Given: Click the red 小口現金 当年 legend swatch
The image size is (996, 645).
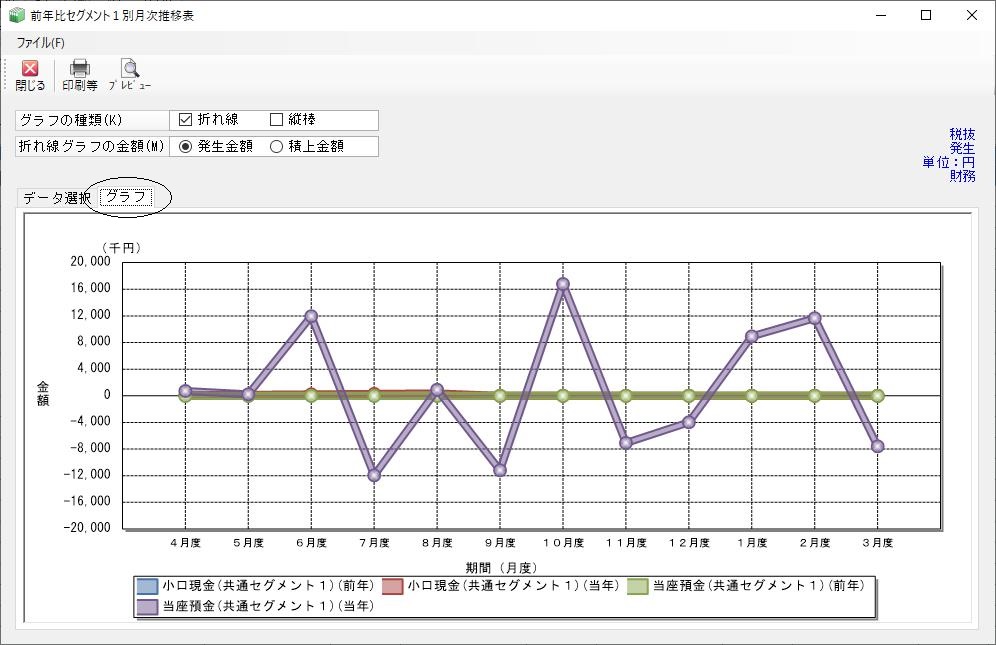Looking at the screenshot, I should click(x=393, y=586).
